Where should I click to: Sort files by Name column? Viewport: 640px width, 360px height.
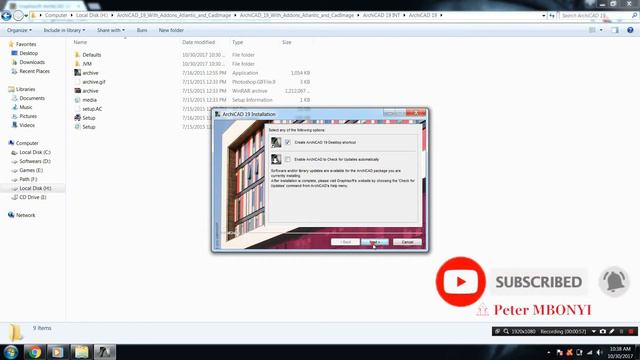click(x=80, y=42)
